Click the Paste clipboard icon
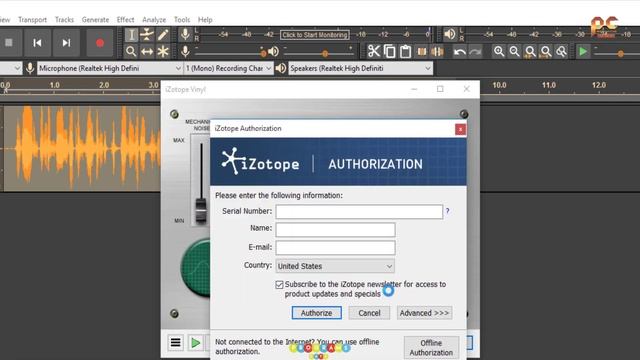Viewport: 640px width, 360px height. (x=405, y=51)
